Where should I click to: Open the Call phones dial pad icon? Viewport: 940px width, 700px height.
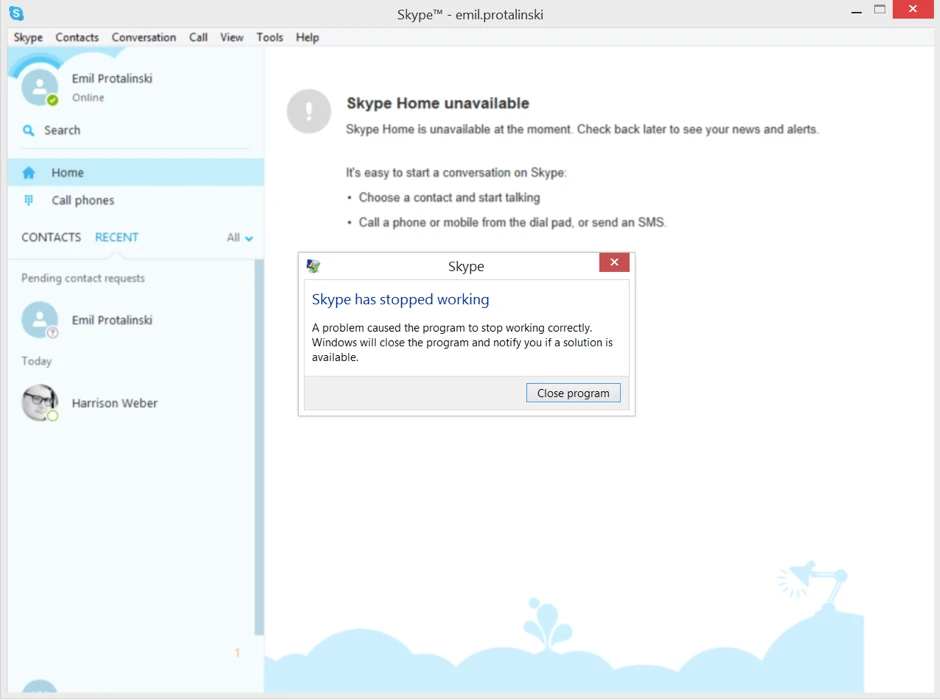29,200
